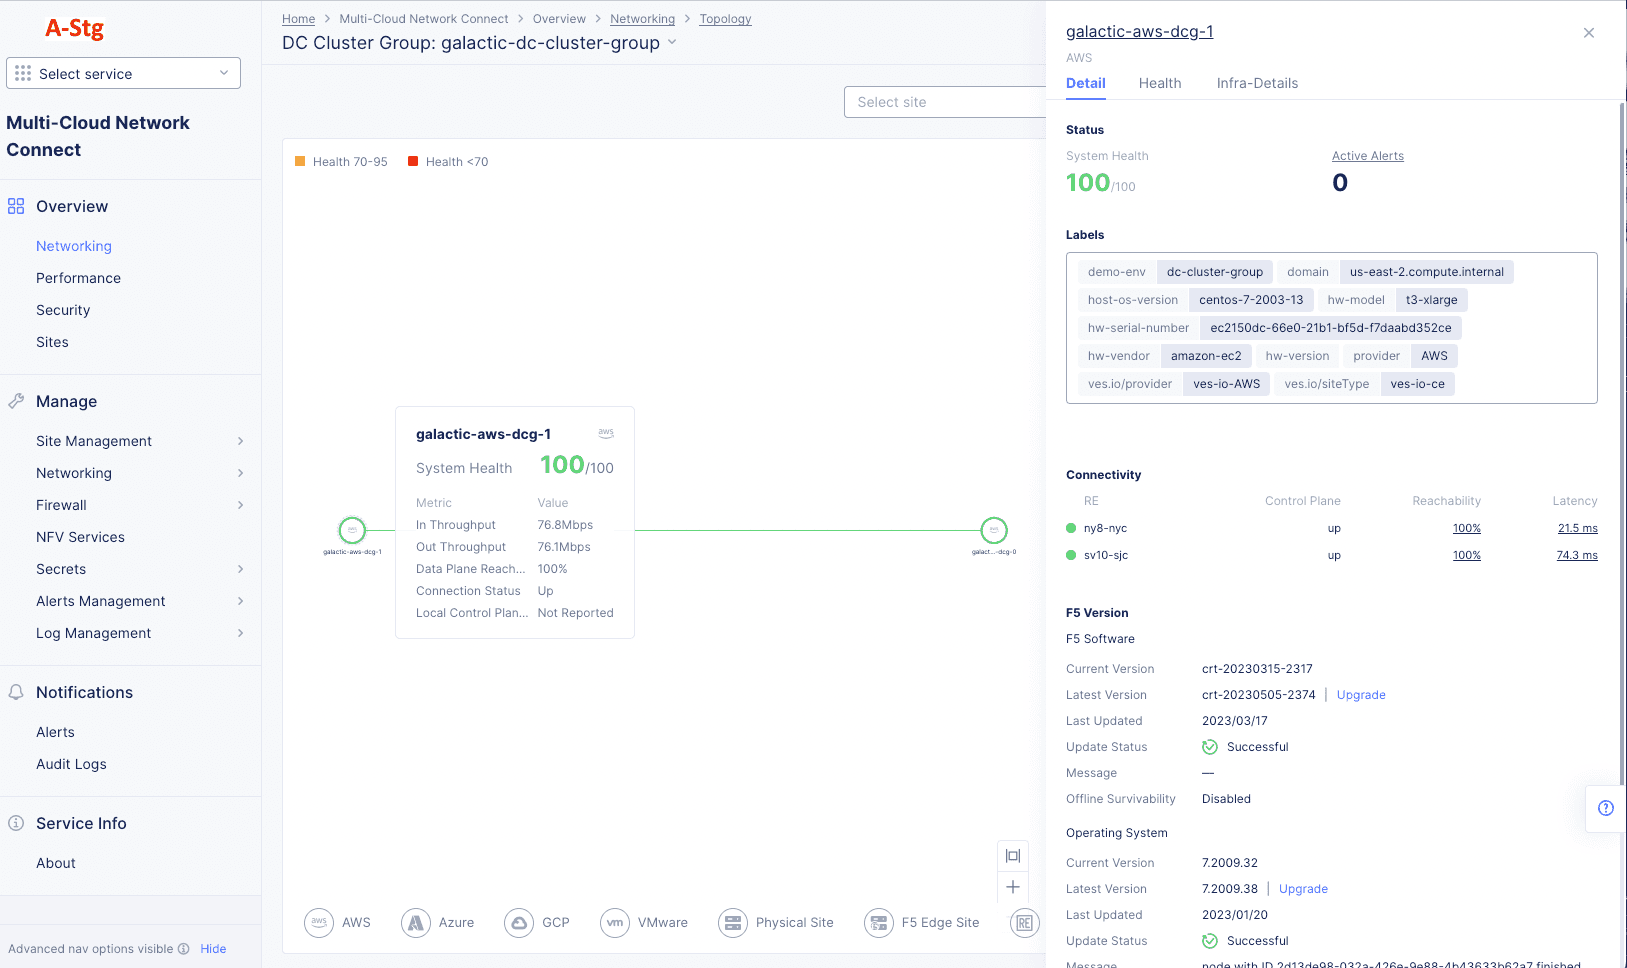Hide the advanced nav options
Screen dimensions: 1627x968
click(x=213, y=948)
